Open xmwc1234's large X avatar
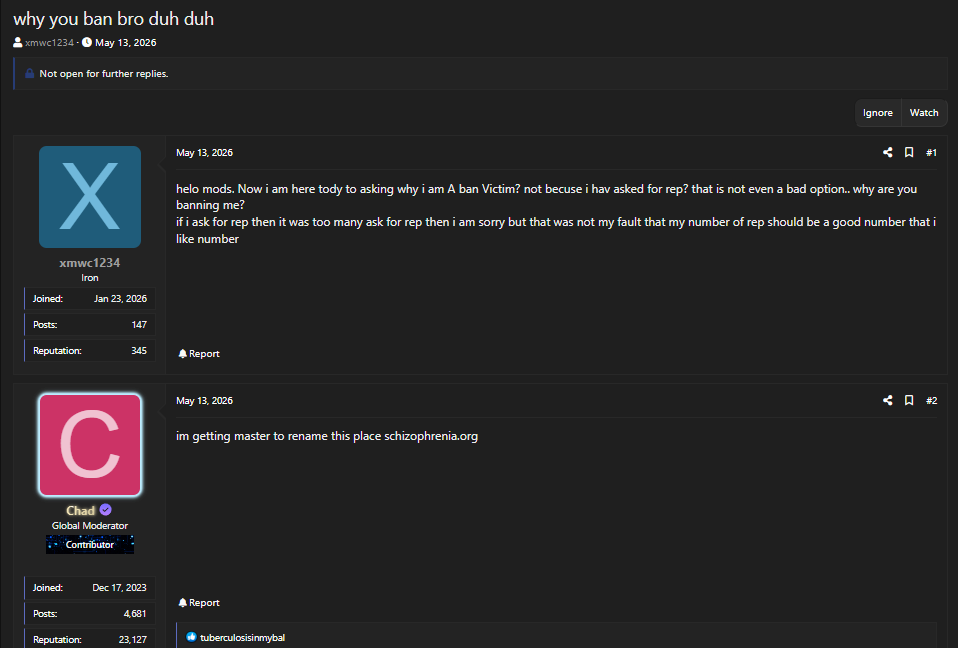Viewport: 958px width, 648px height. click(x=90, y=197)
